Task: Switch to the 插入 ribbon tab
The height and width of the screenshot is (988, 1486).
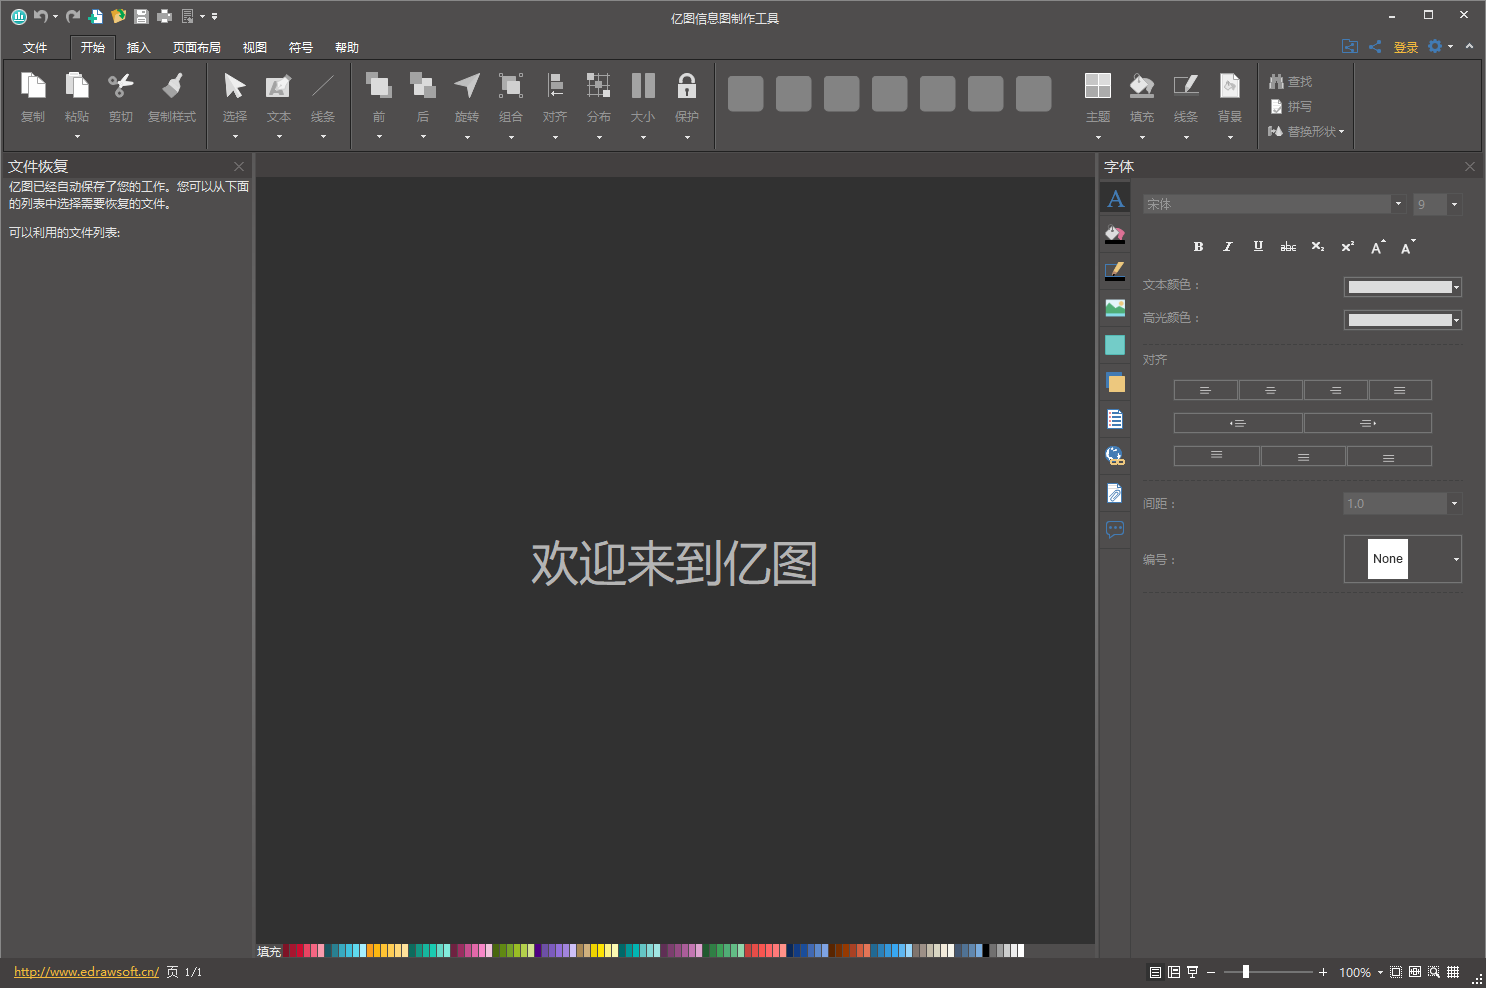Action: (139, 48)
